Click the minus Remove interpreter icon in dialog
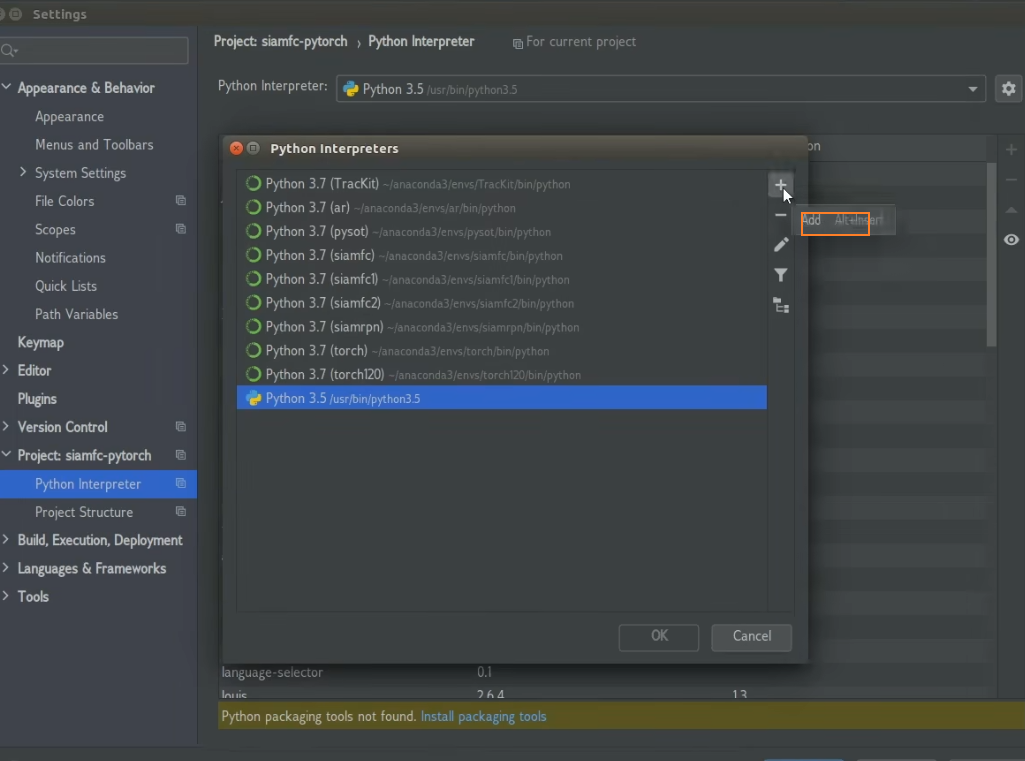The width and height of the screenshot is (1025, 761). click(x=780, y=214)
